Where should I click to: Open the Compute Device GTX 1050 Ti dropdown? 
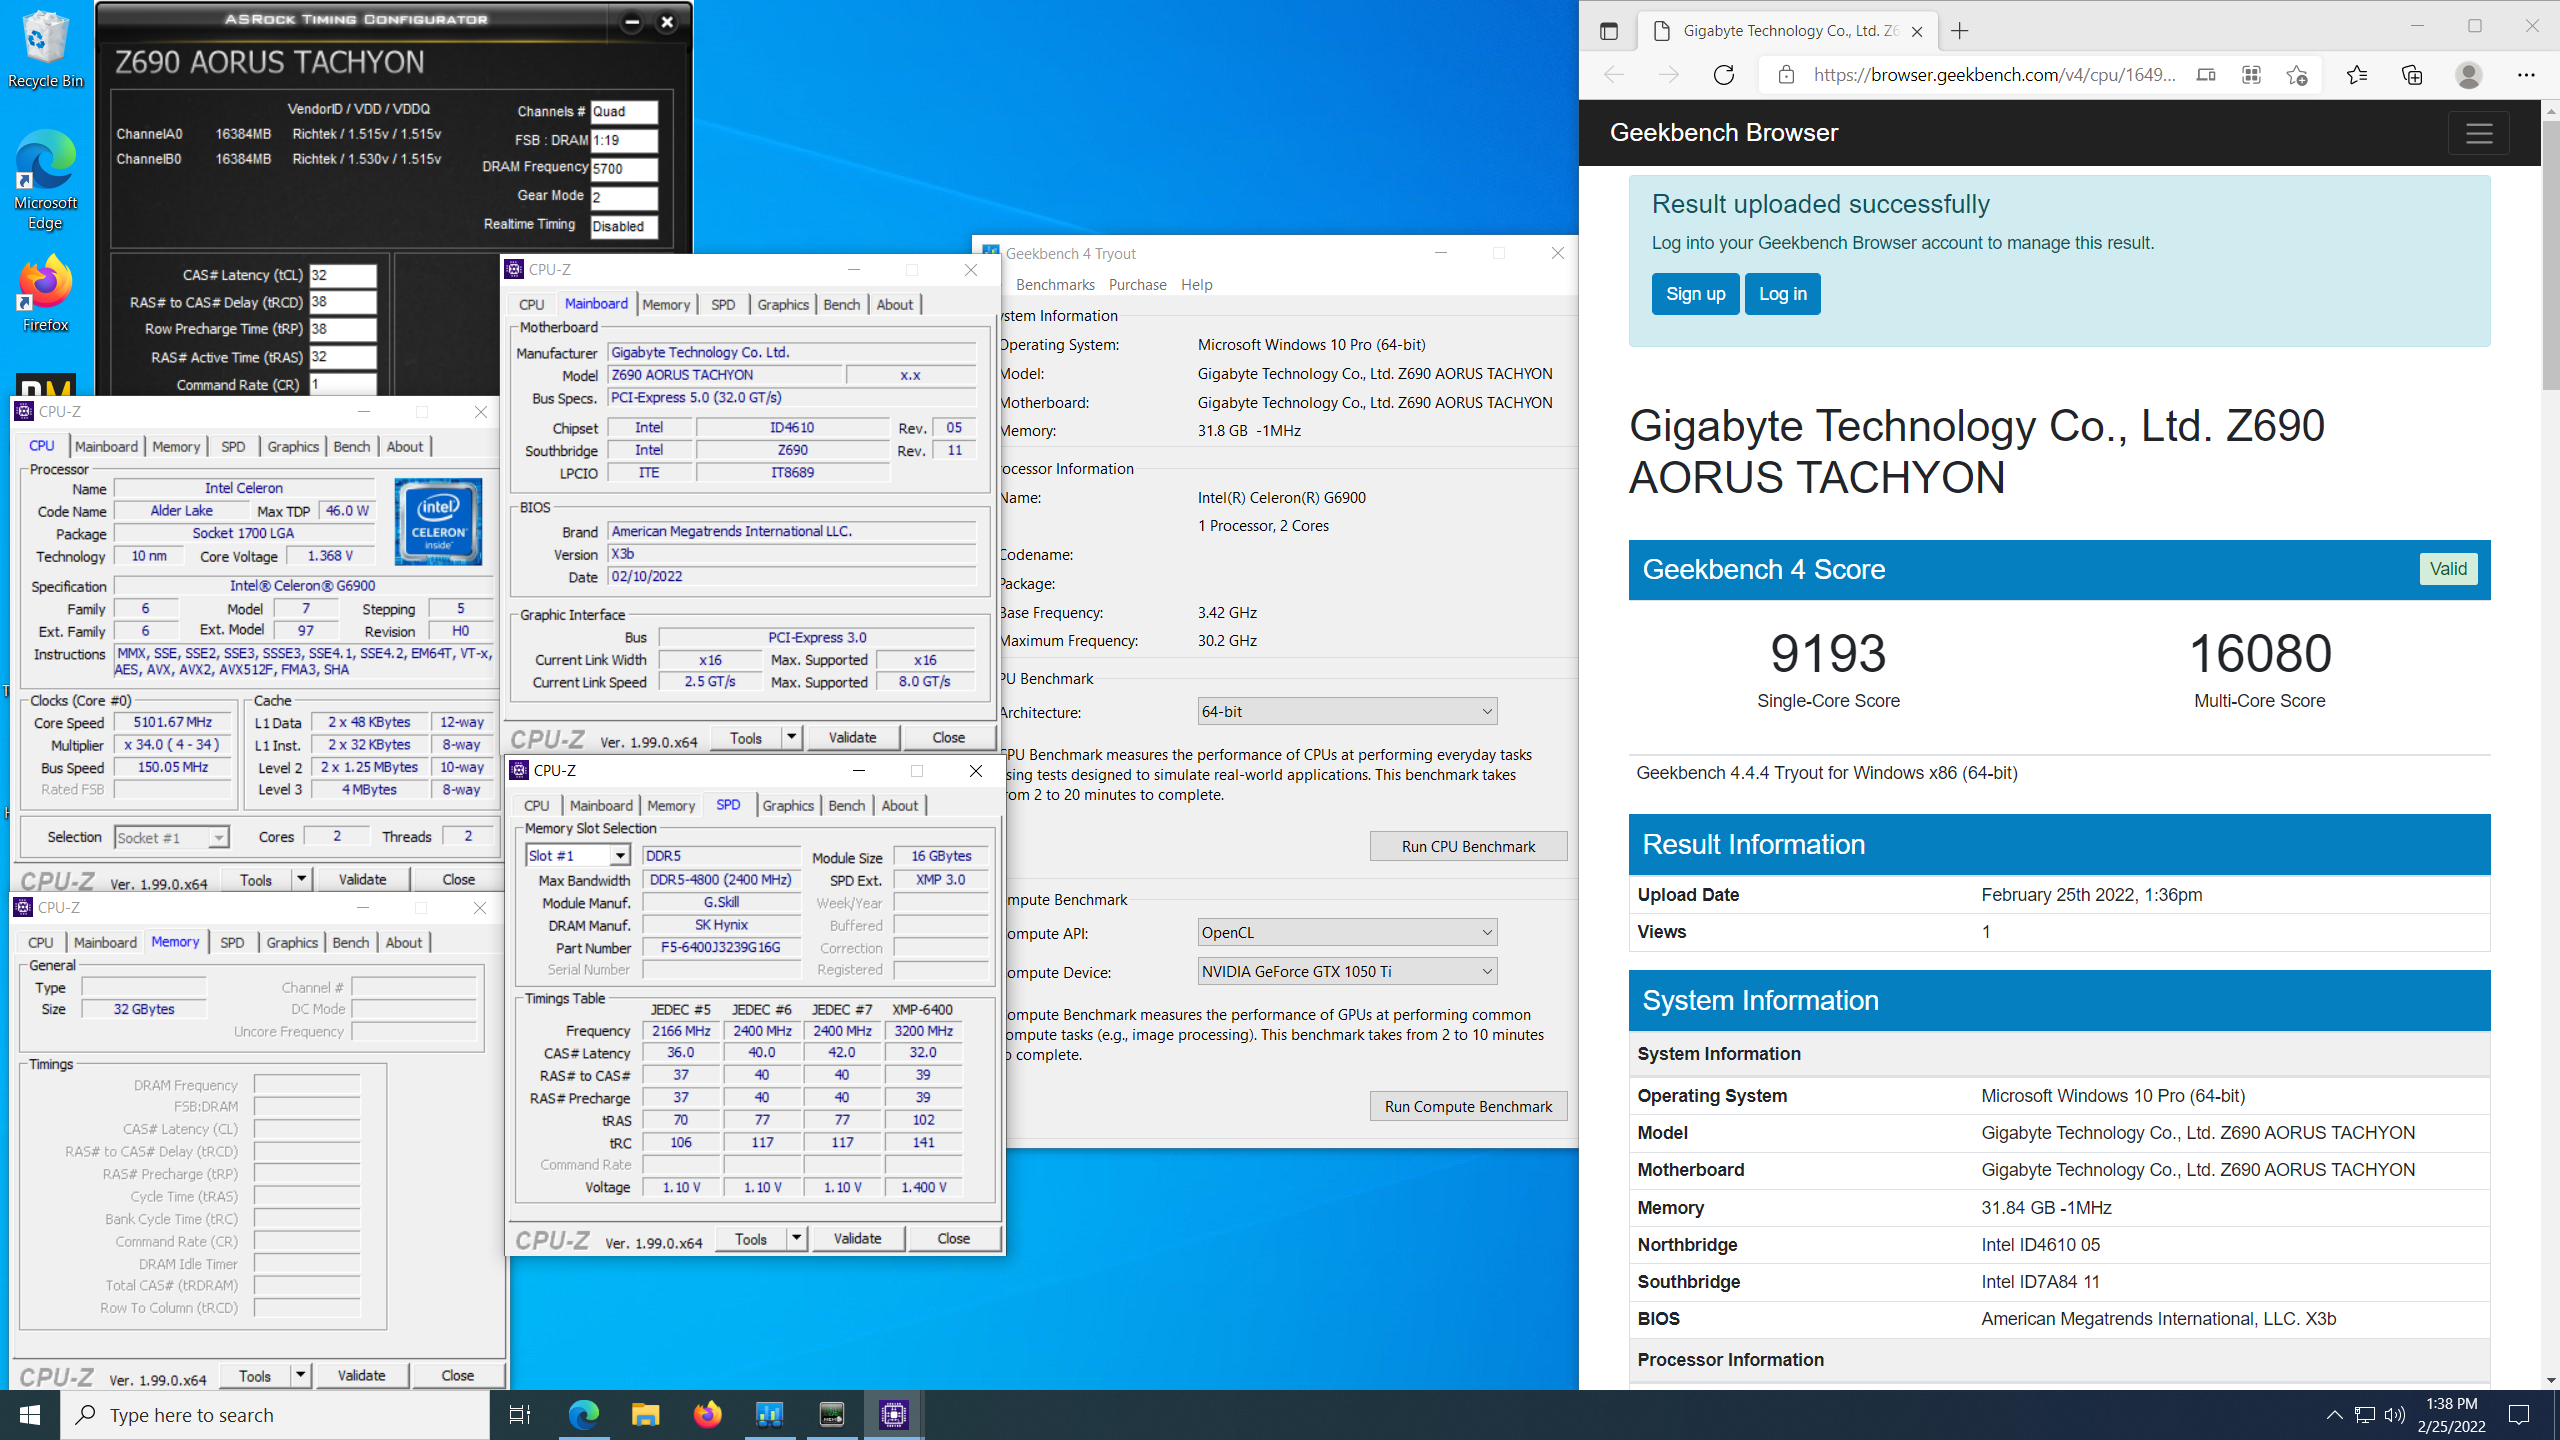click(x=1347, y=972)
